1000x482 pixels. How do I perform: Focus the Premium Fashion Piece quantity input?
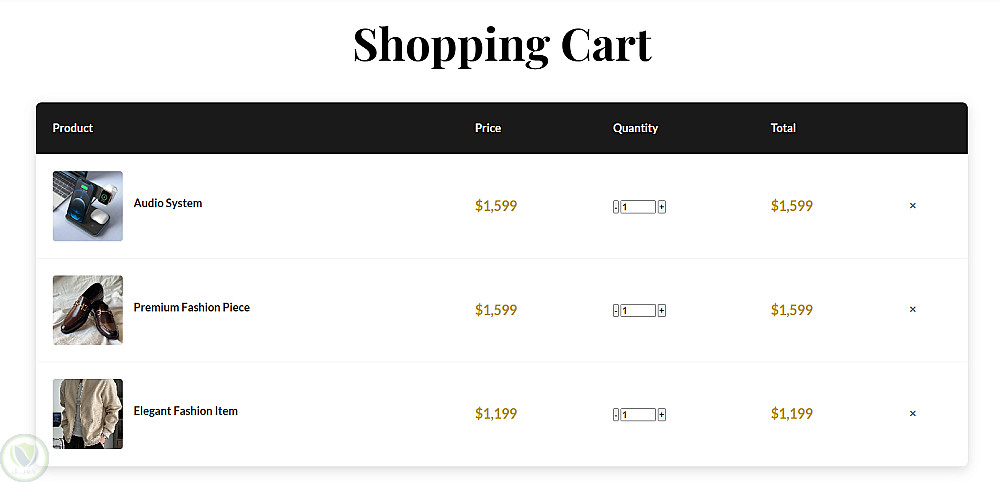638,311
